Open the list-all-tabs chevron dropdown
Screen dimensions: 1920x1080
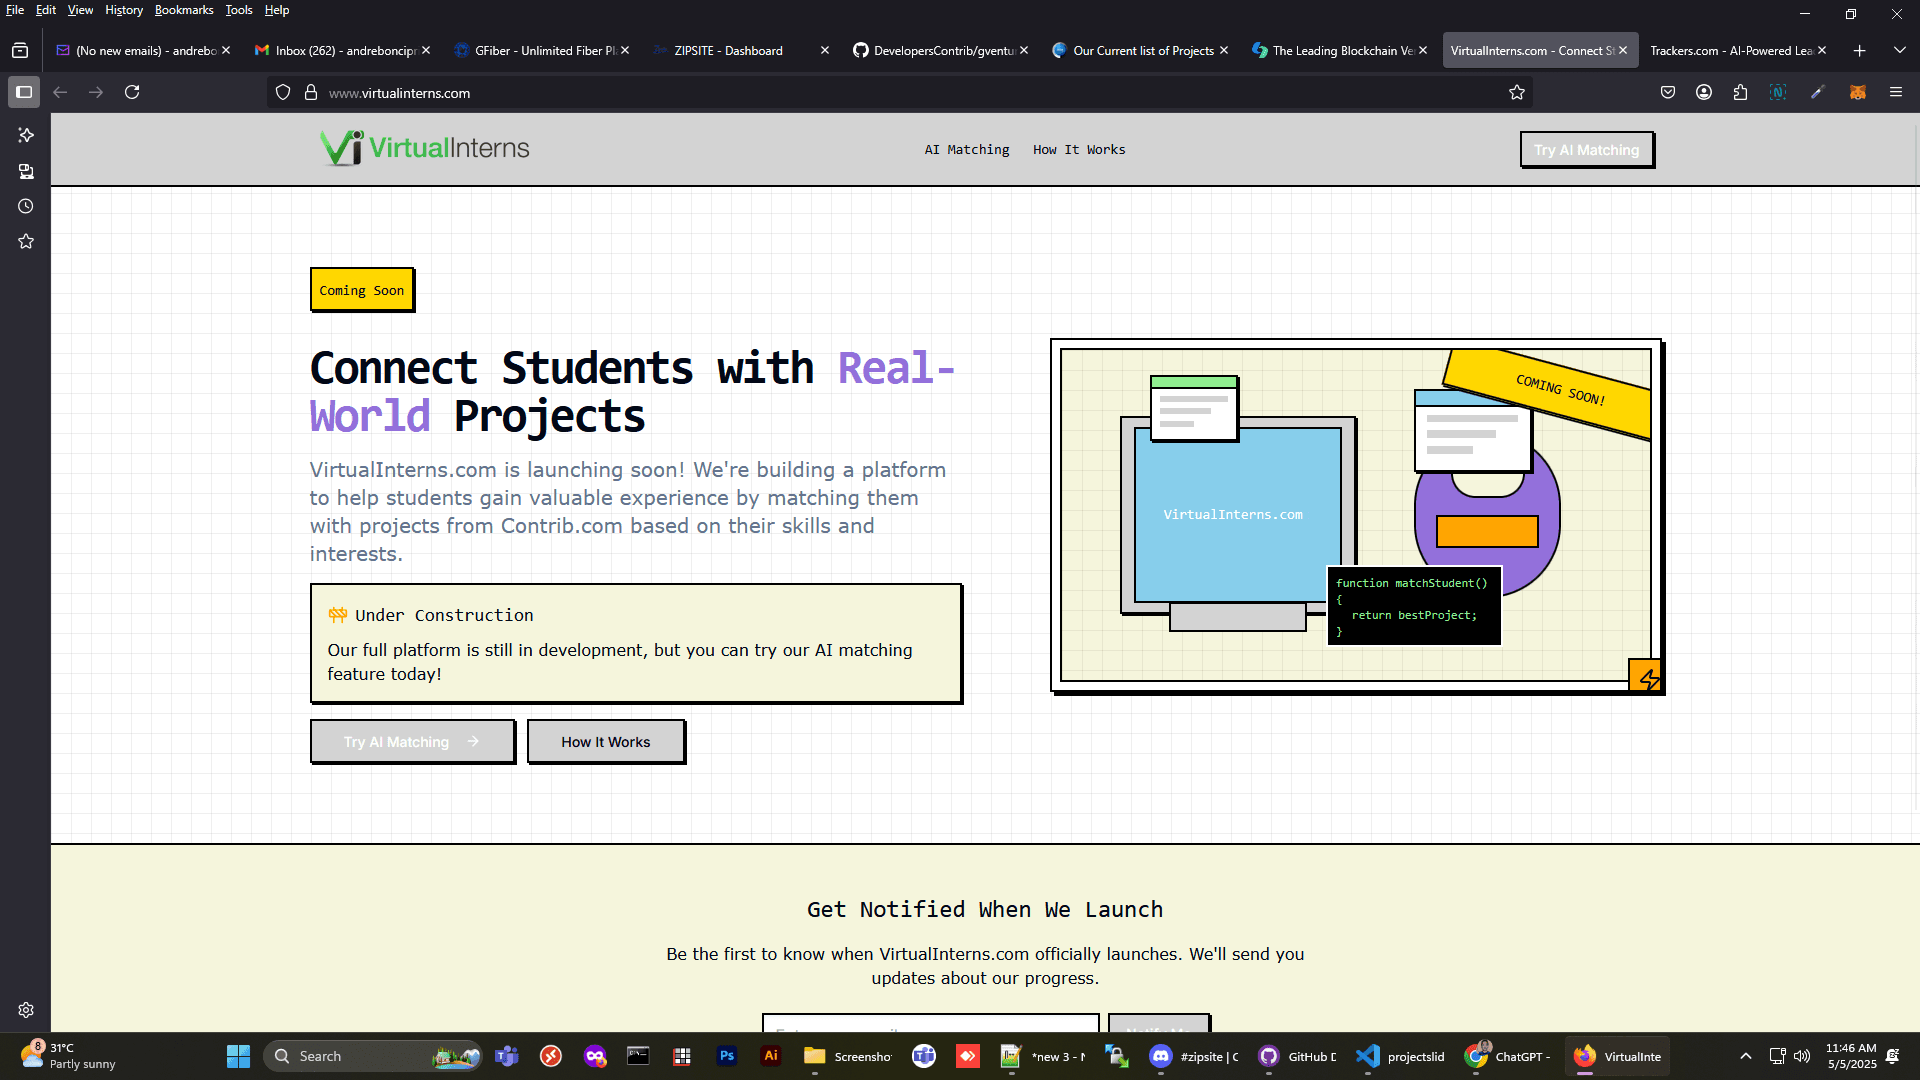[1899, 50]
